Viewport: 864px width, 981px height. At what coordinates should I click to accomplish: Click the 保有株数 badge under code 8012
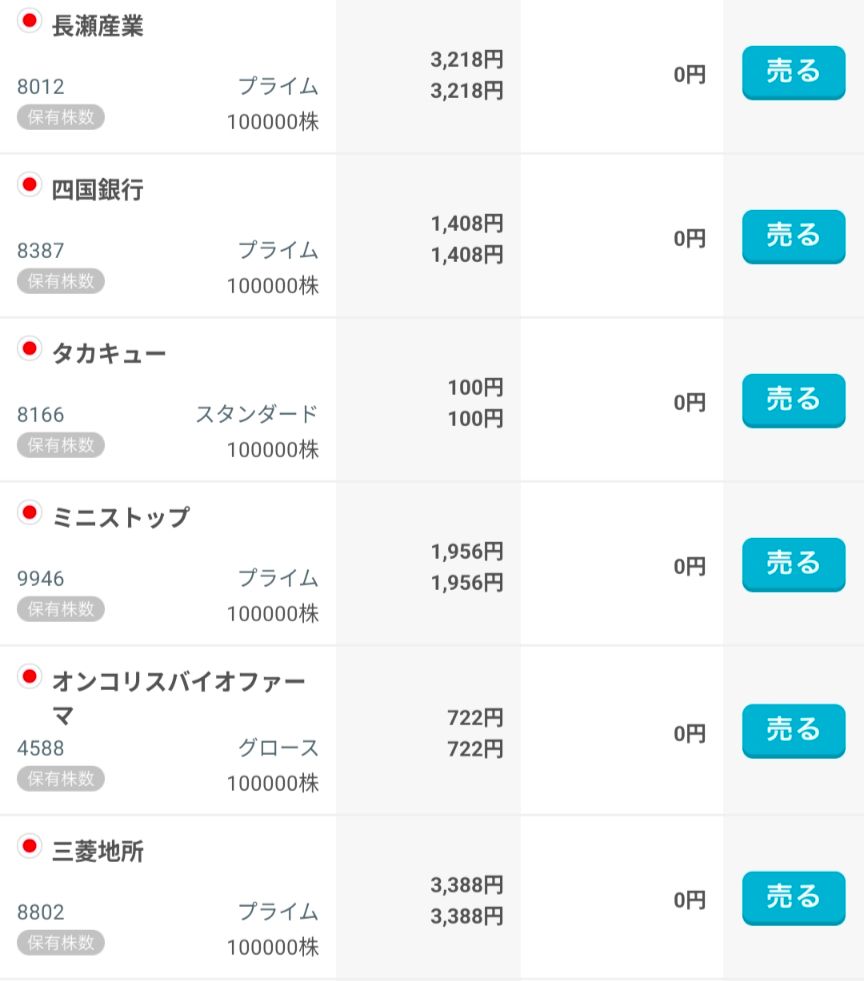coord(60,117)
